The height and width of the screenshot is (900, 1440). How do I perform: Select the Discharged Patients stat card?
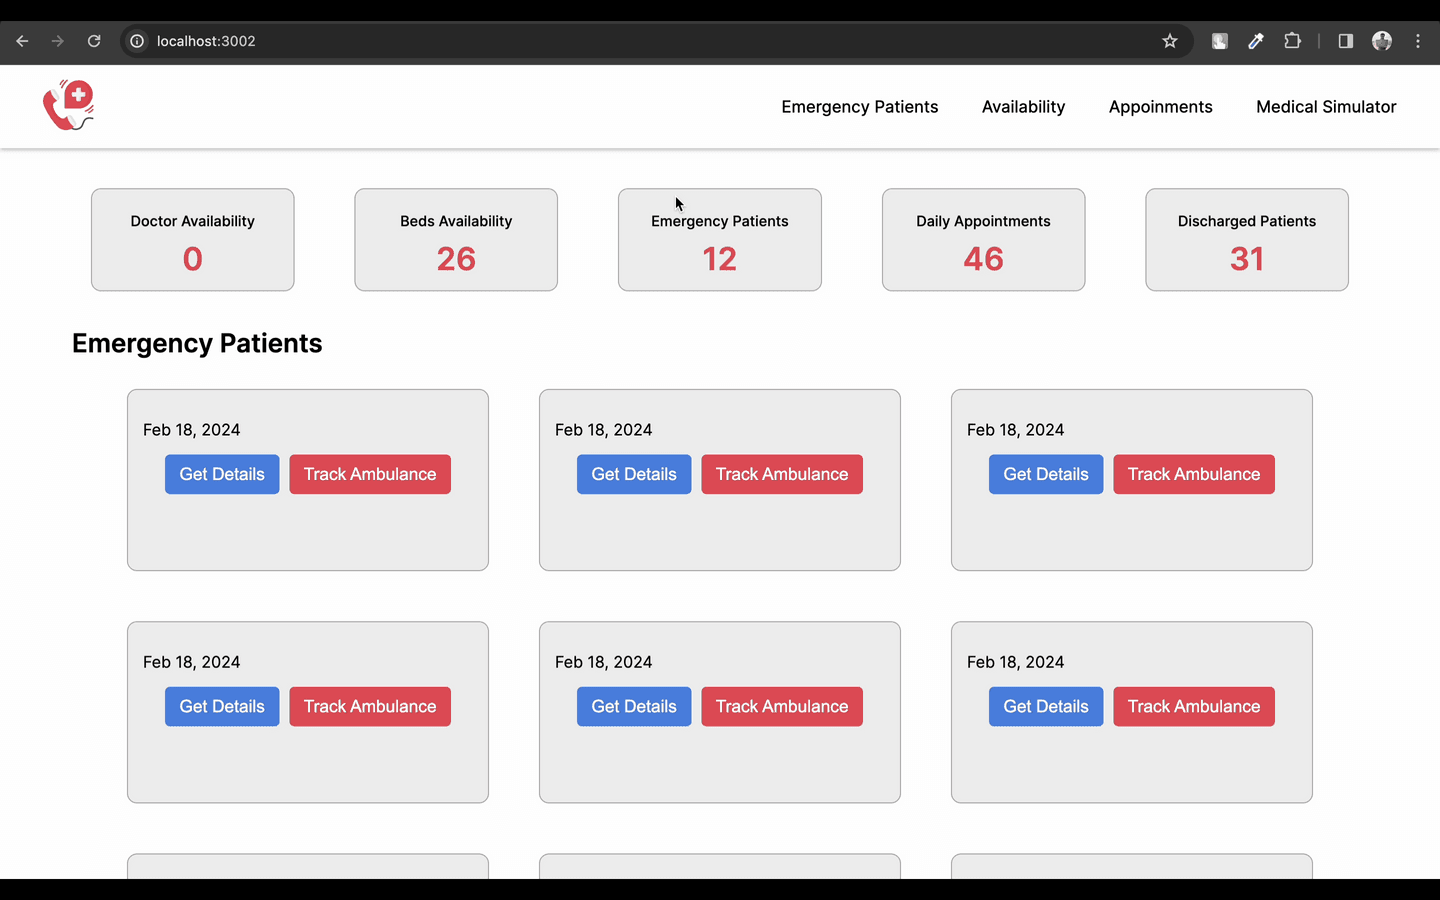1247,240
